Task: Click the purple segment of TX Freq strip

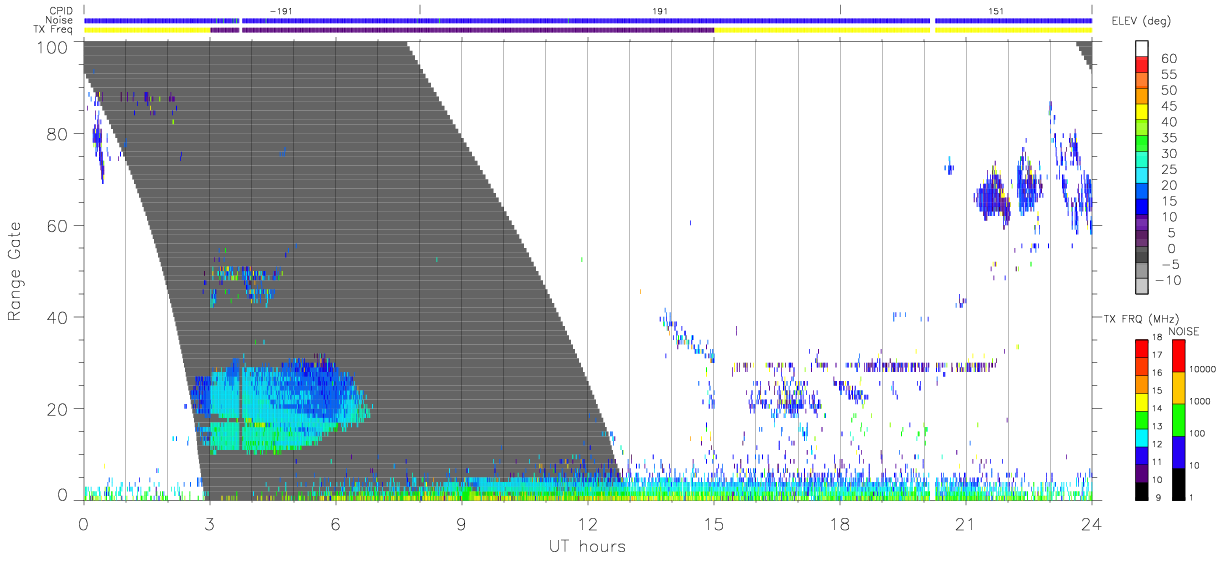Action: coord(462,30)
